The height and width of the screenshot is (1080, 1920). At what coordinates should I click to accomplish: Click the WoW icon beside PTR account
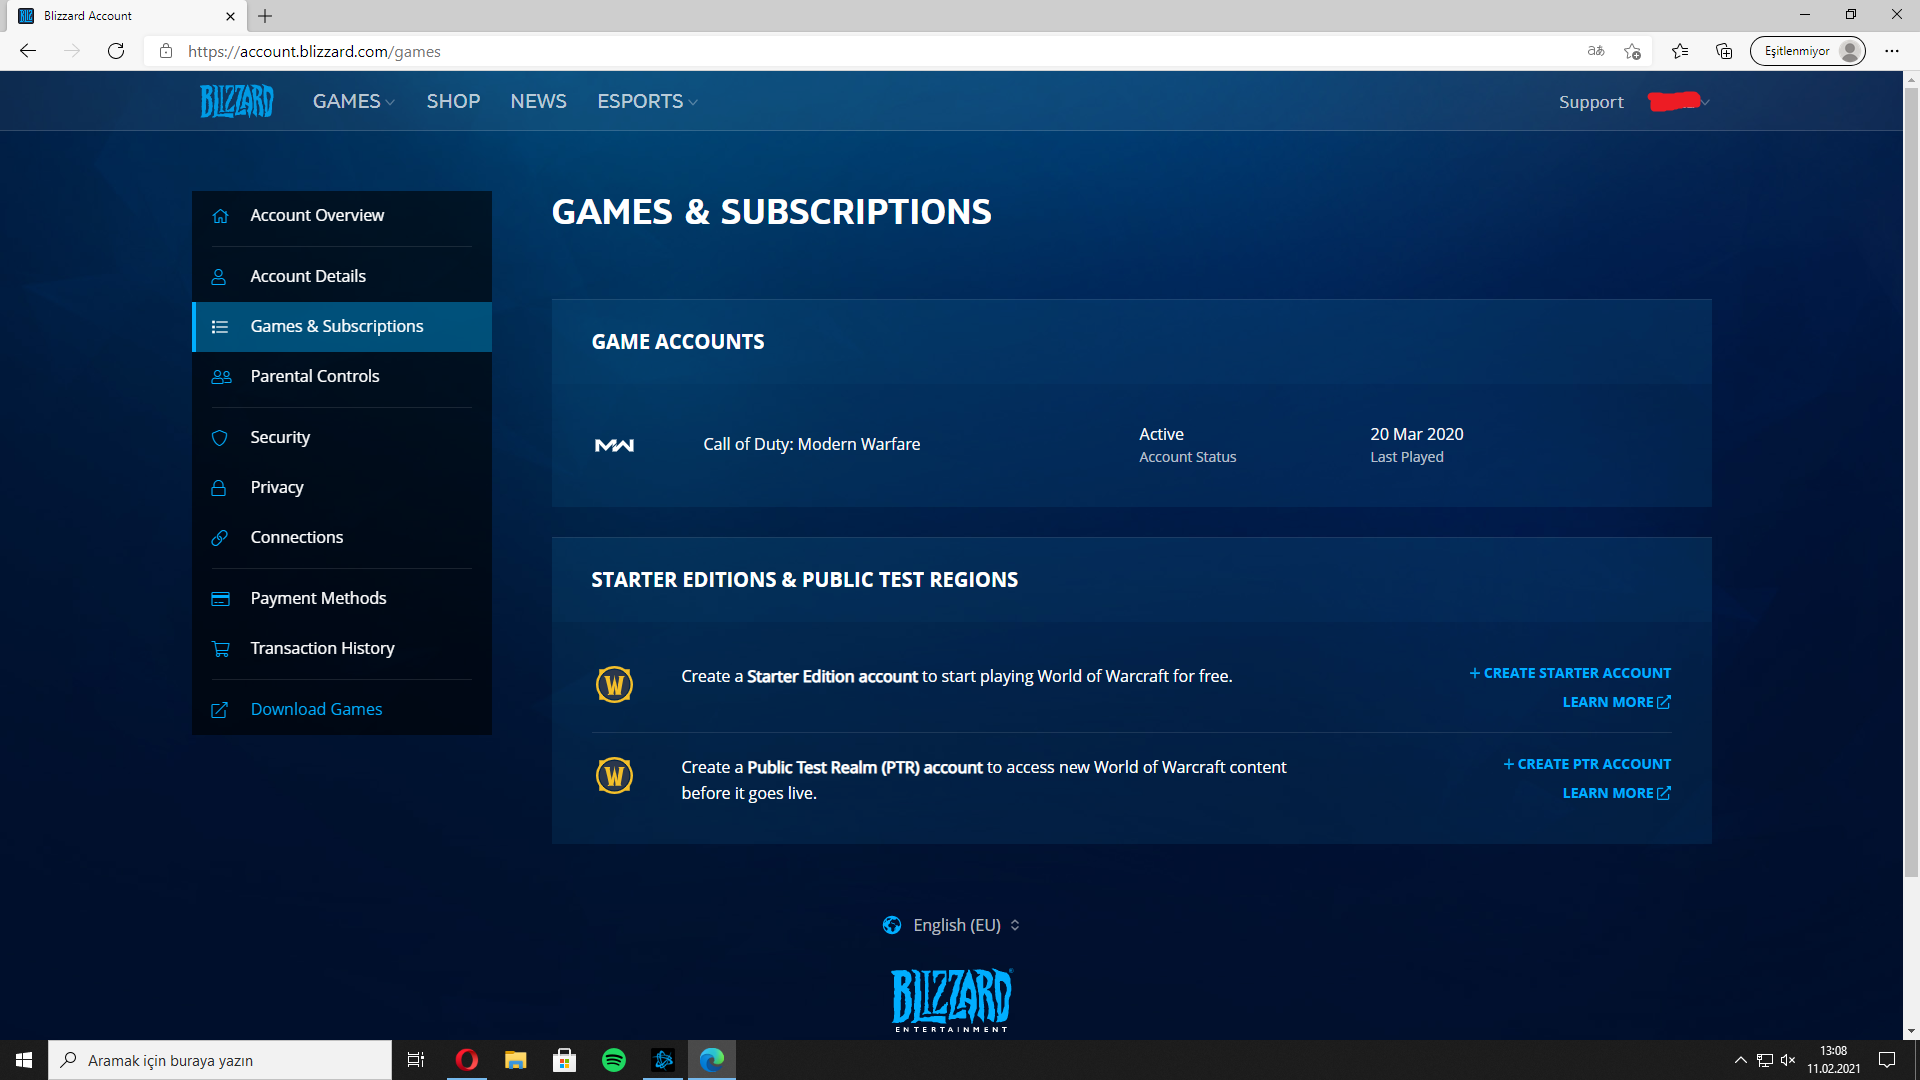click(614, 776)
